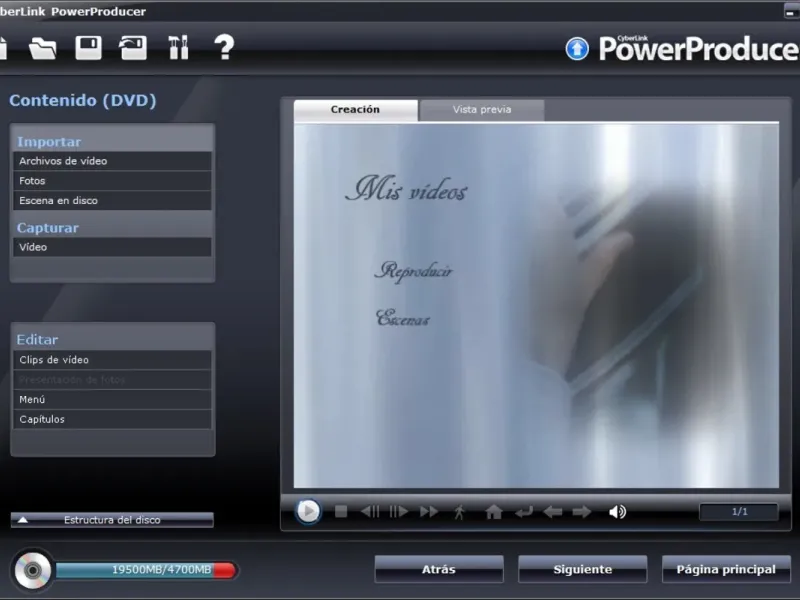This screenshot has height=600, width=800.
Task: Open Capítulos edit option
Action: [x=112, y=419]
